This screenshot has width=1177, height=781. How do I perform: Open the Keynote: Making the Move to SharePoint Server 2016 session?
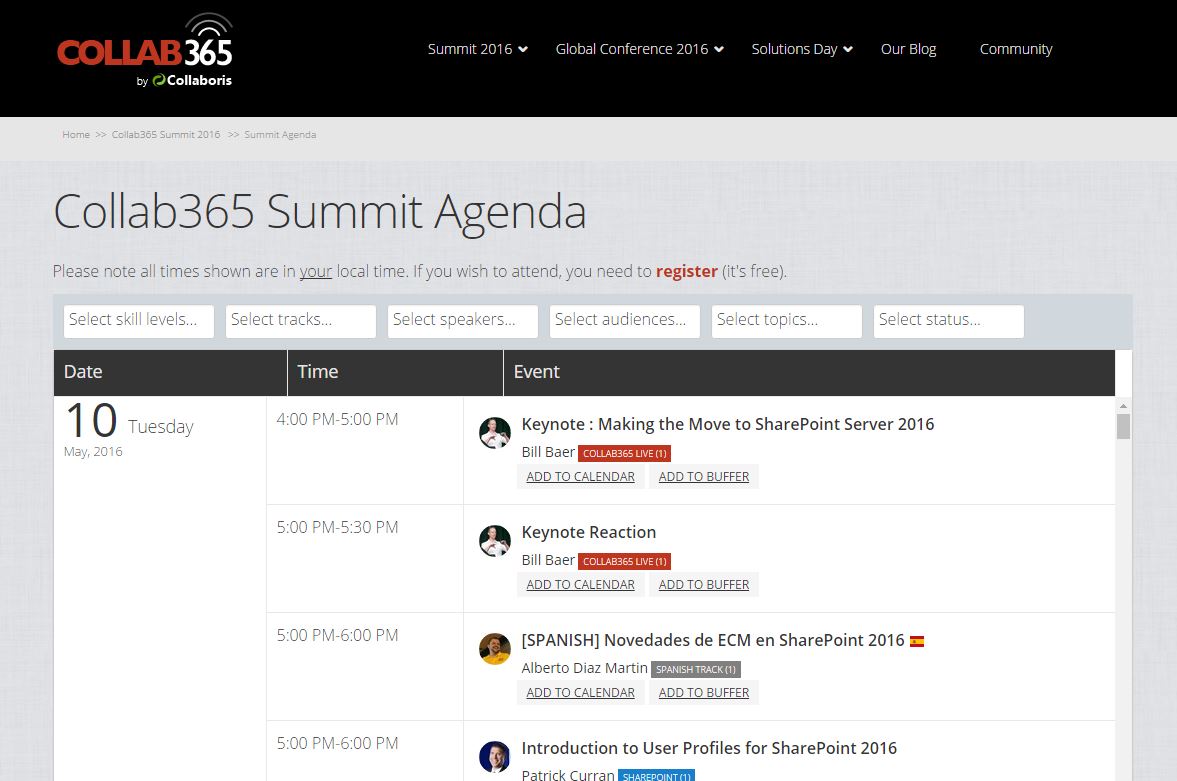pos(727,424)
